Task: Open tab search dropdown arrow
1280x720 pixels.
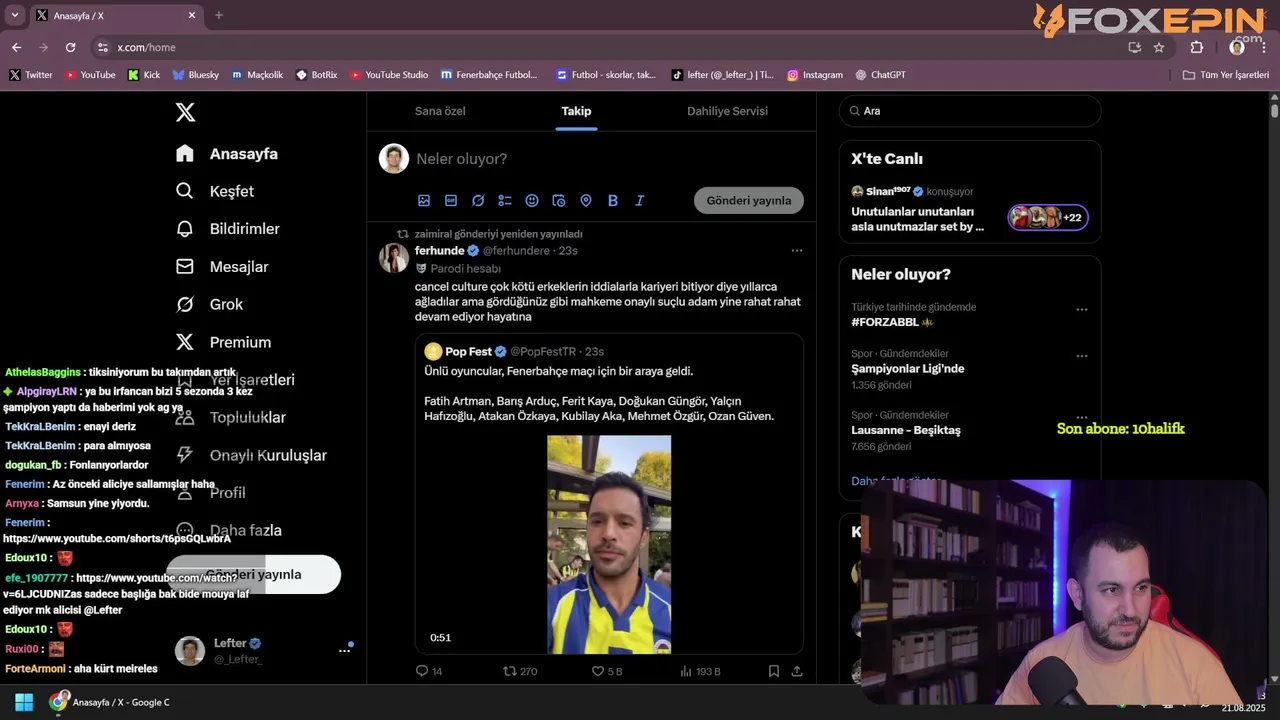Action: [x=14, y=15]
